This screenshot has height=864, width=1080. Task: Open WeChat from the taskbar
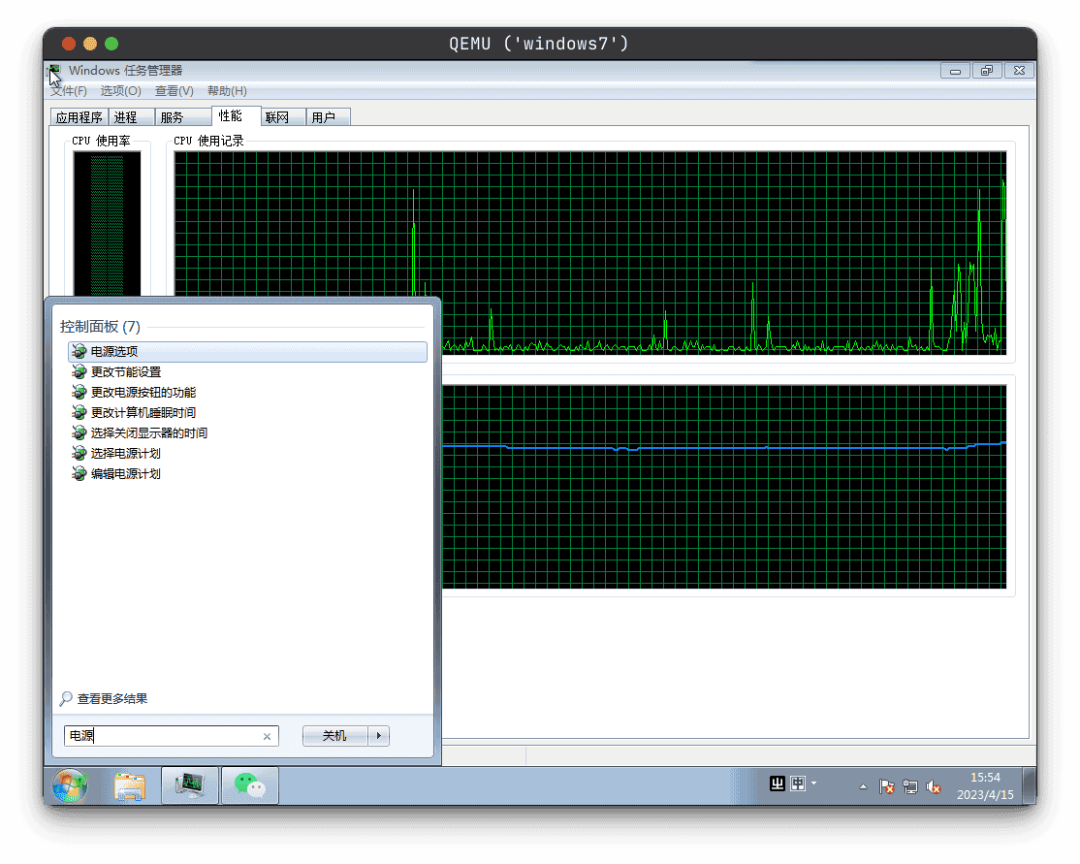[x=250, y=786]
